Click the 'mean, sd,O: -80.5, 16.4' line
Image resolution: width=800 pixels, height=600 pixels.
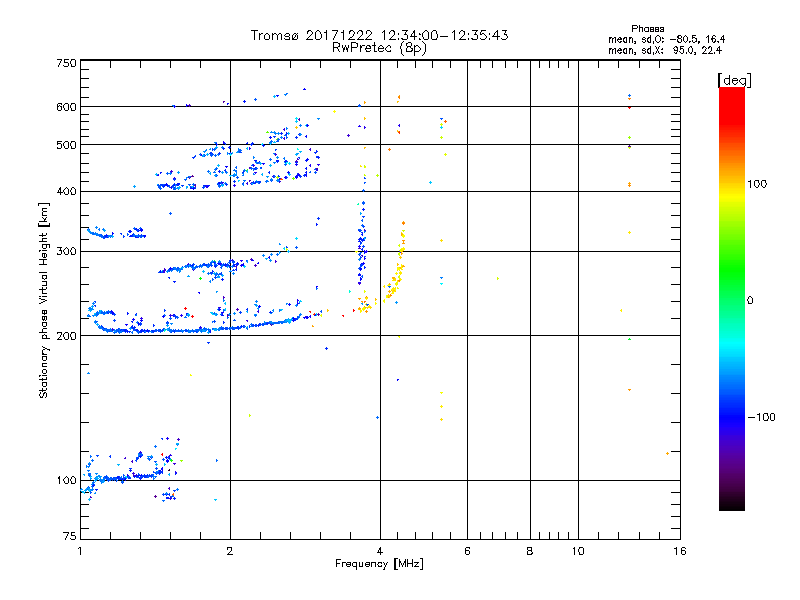(x=666, y=39)
